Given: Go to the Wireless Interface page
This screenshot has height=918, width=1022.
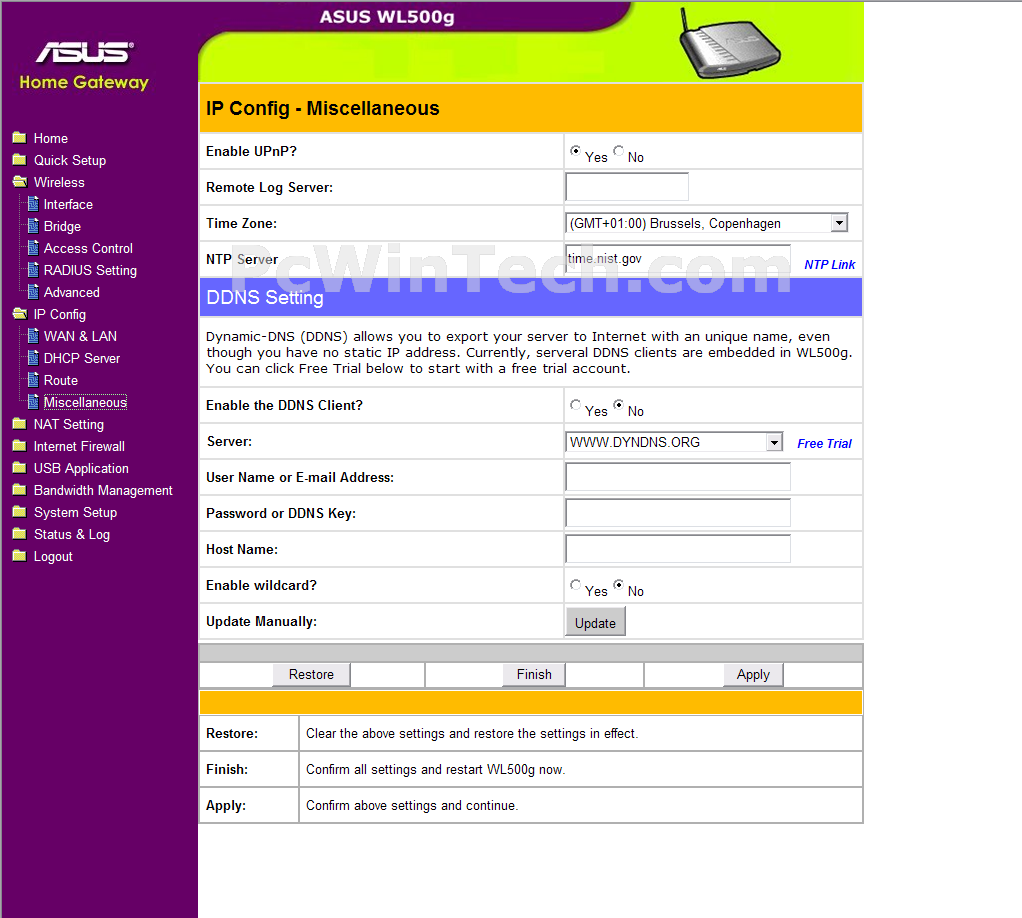Looking at the screenshot, I should click(x=68, y=205).
